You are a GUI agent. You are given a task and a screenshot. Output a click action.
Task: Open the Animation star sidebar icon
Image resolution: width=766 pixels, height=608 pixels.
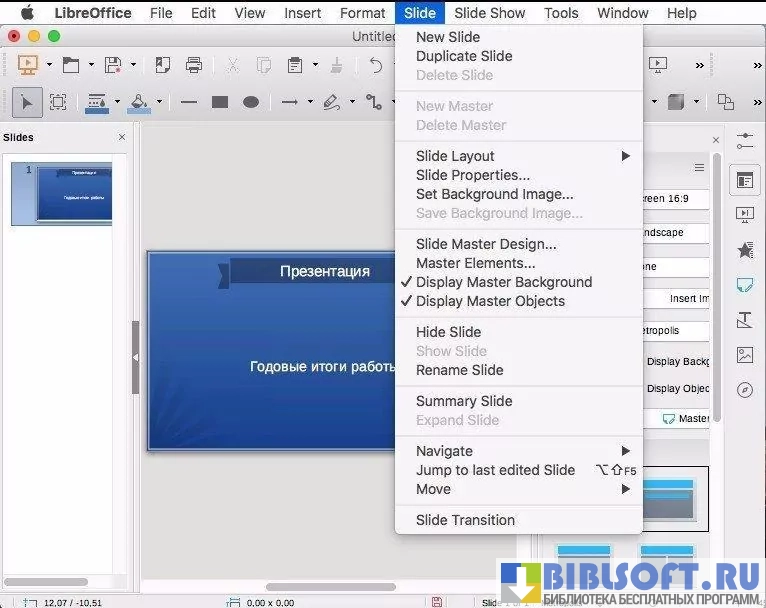pyautogui.click(x=744, y=250)
